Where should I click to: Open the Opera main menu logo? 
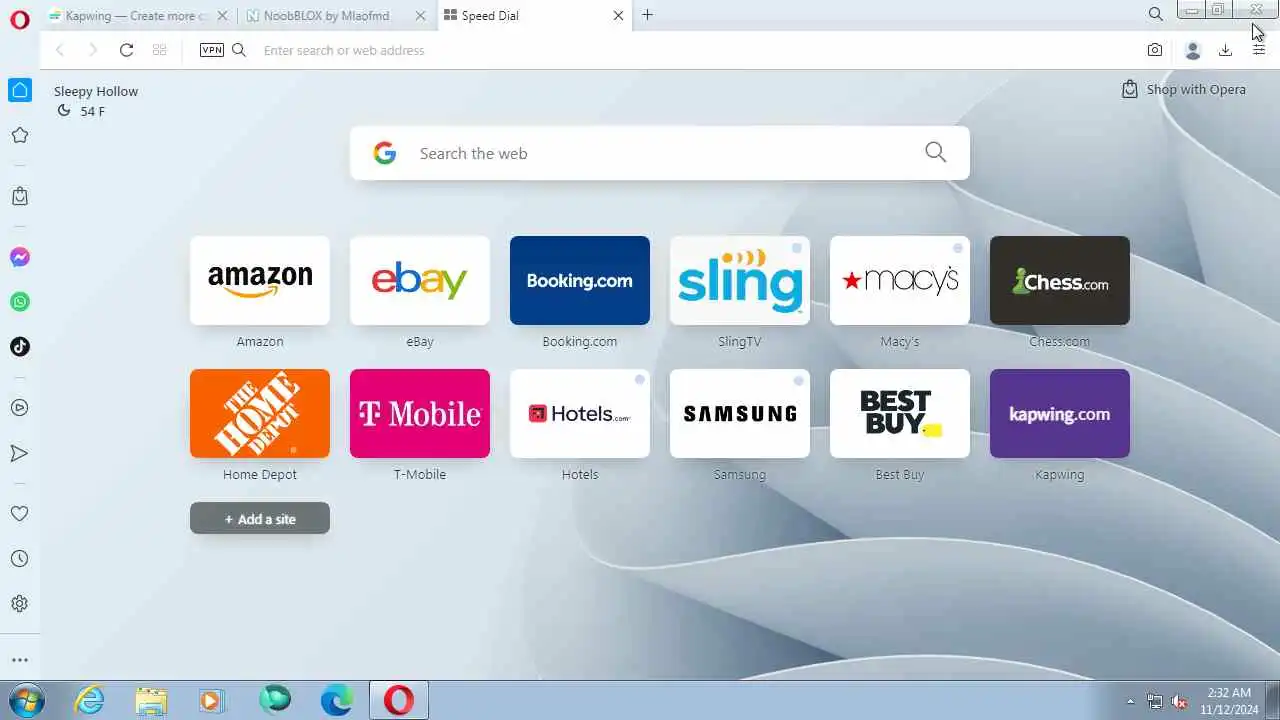(19, 18)
